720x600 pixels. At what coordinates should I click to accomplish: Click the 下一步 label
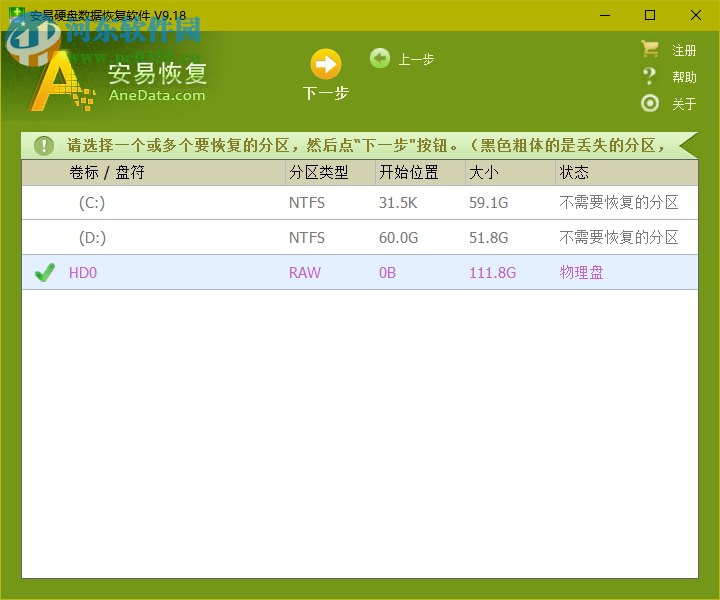[x=326, y=93]
